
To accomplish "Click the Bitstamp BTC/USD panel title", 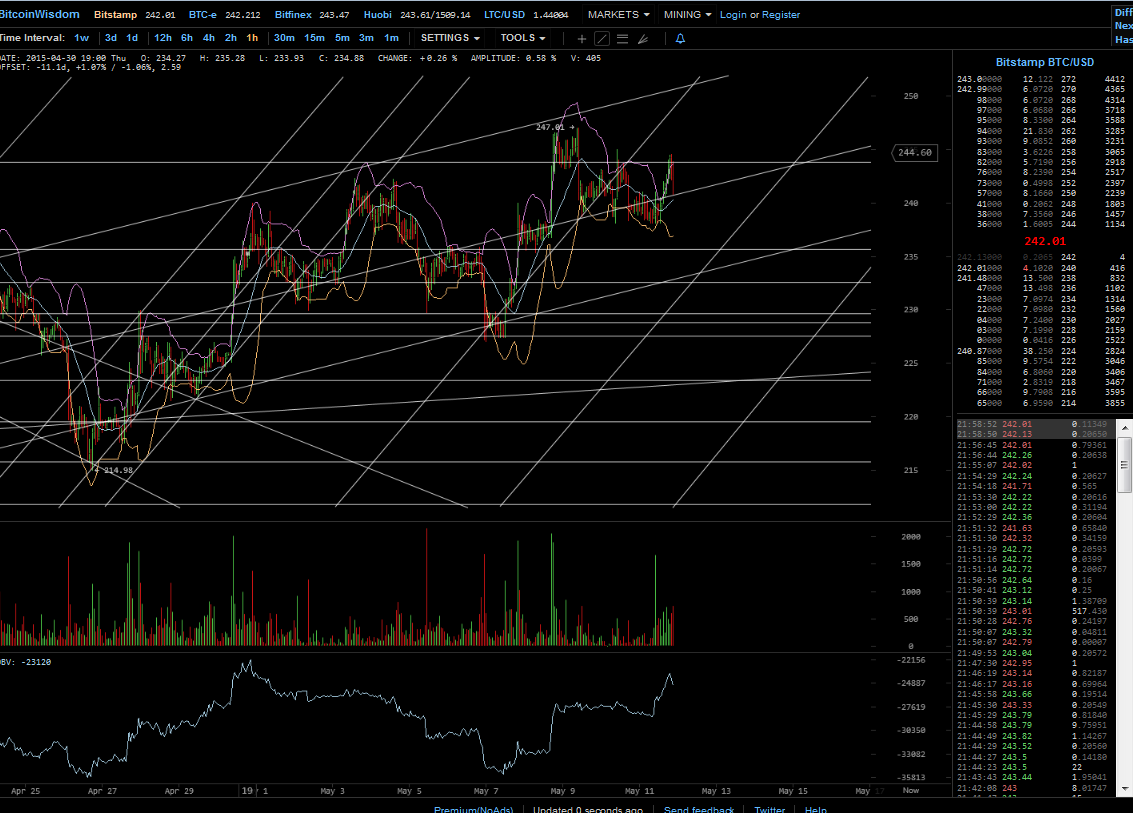I will (1045, 62).
